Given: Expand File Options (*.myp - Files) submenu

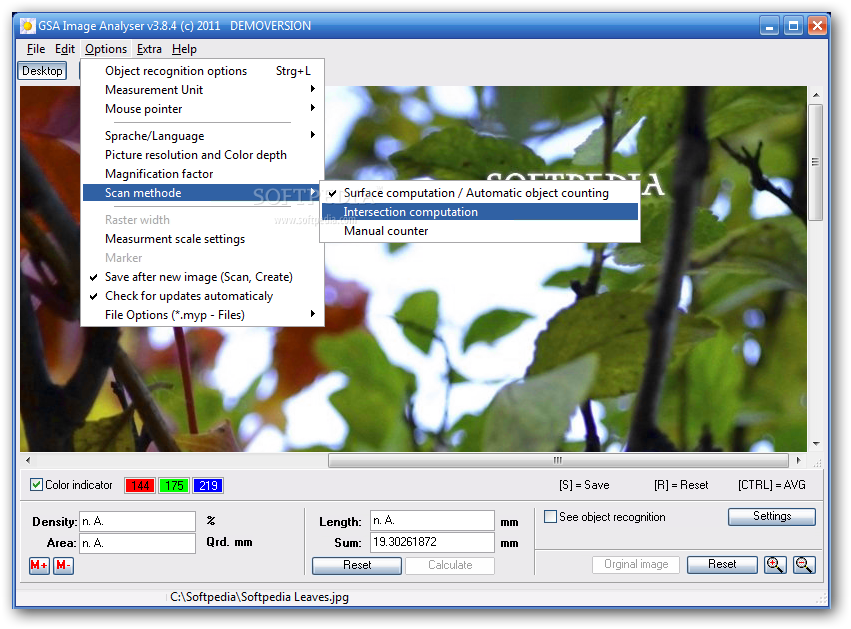Looking at the screenshot, I should 203,315.
